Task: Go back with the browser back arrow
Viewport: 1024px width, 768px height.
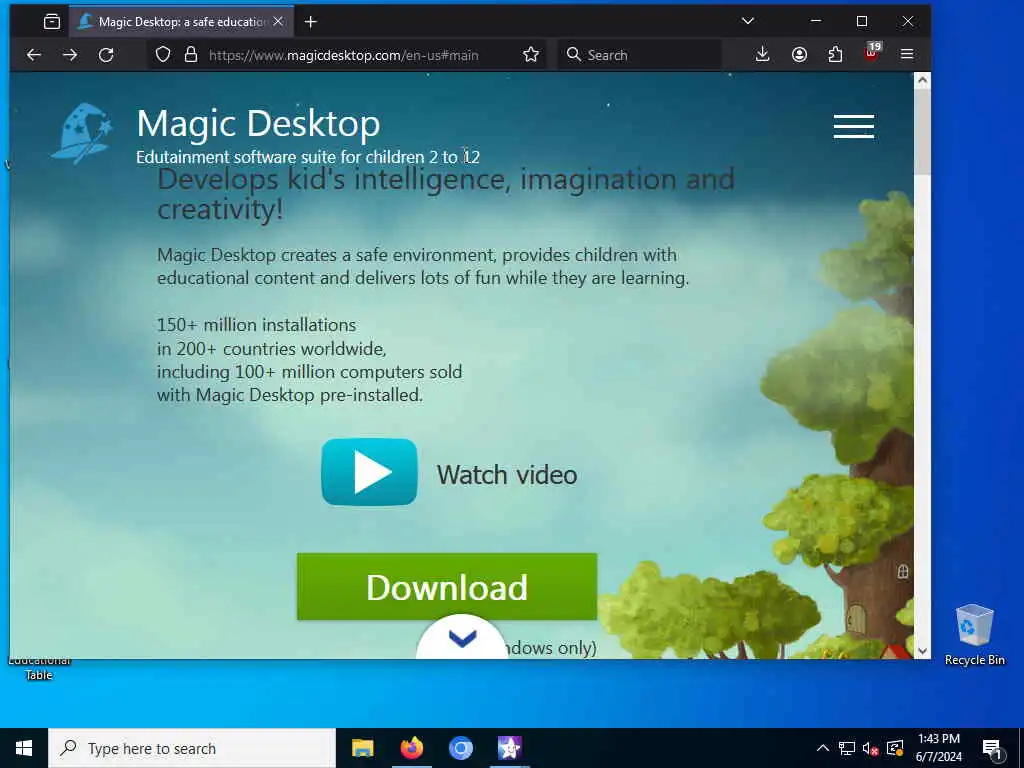Action: (34, 55)
